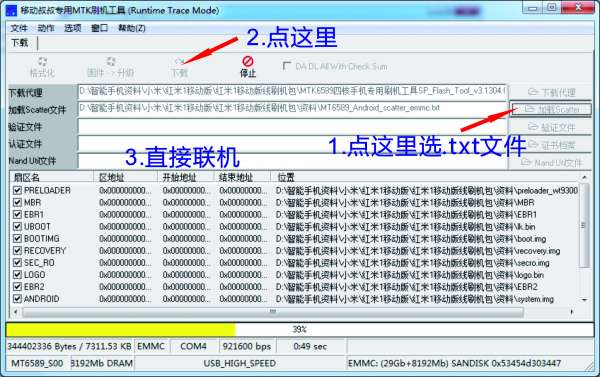Open the 选项 (Options) menu
Viewport: 600px width, 377px height.
(72, 28)
